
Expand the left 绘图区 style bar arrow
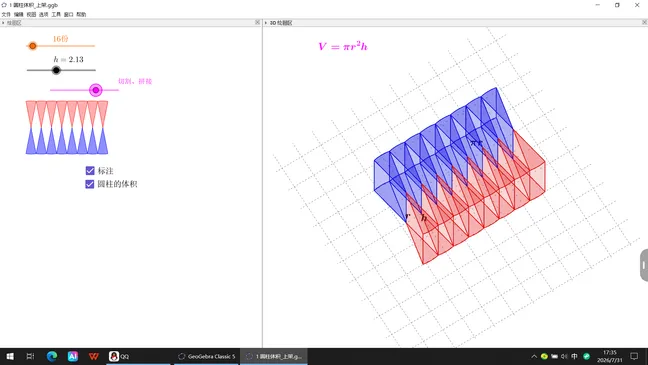(3, 23)
